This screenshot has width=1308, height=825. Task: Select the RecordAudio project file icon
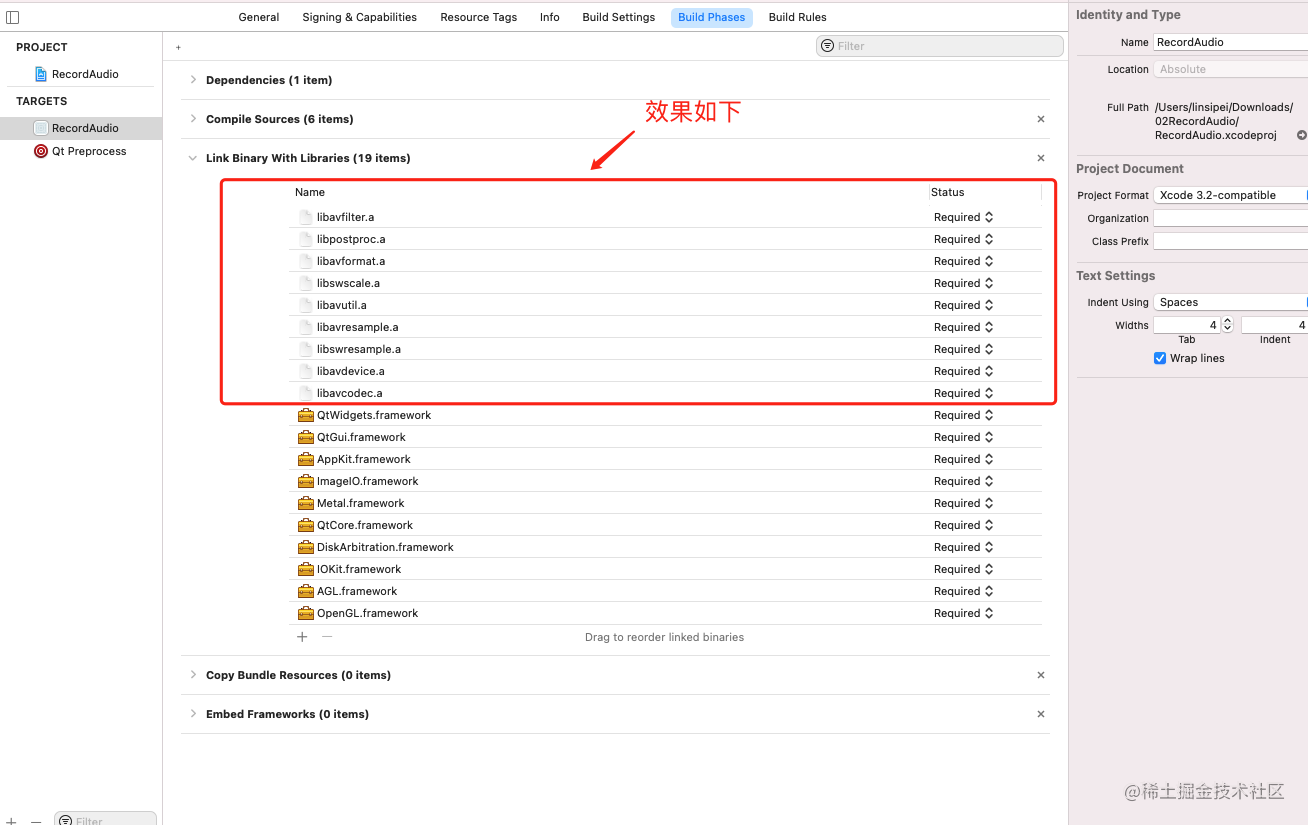(41, 74)
